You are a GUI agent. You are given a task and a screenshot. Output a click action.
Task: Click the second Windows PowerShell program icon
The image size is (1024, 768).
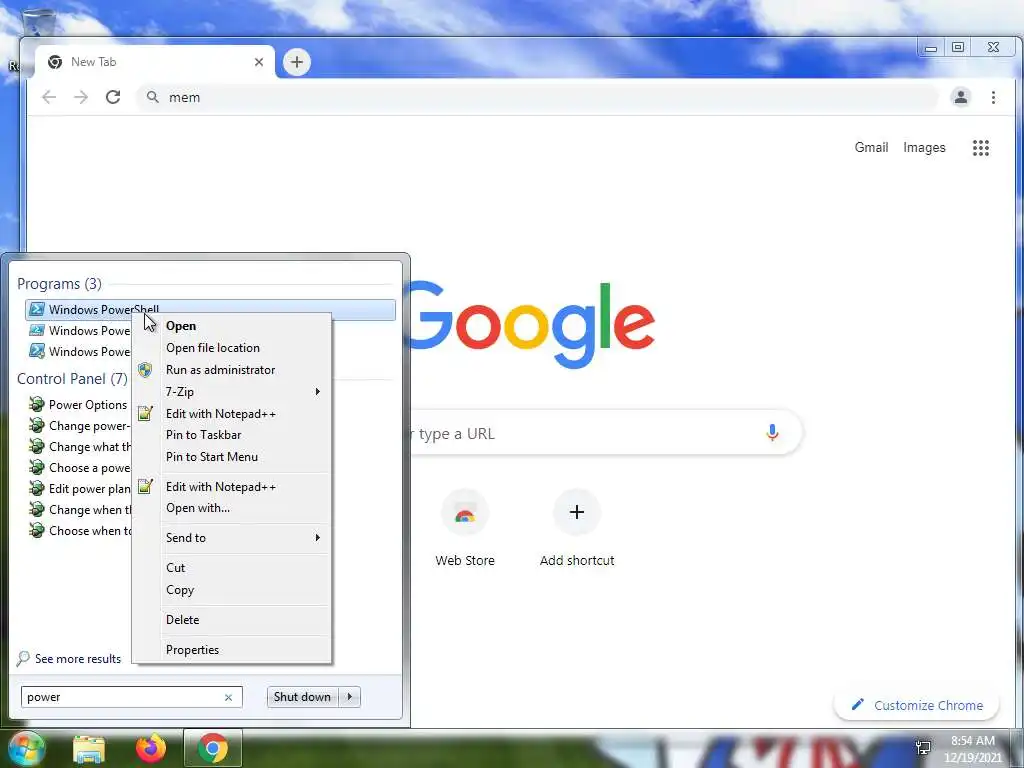pos(37,330)
